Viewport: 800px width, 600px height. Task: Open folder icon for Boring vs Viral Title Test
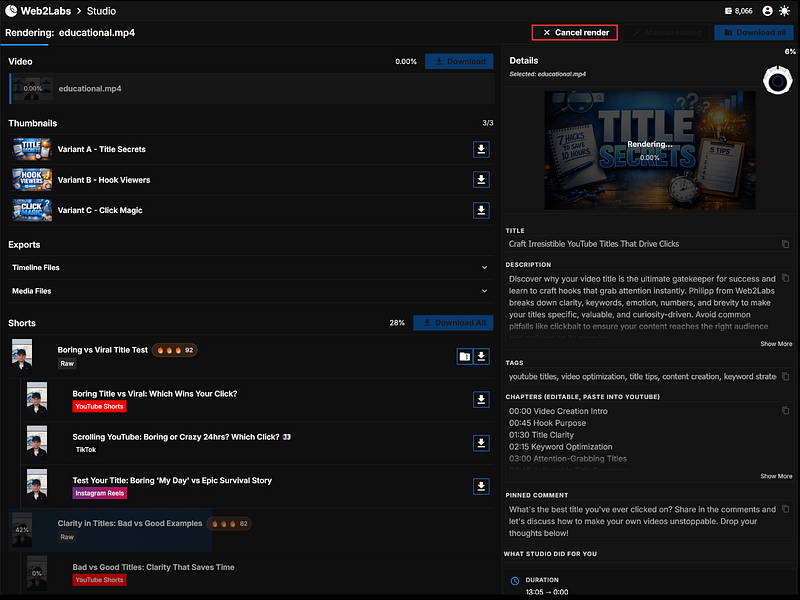(x=464, y=356)
